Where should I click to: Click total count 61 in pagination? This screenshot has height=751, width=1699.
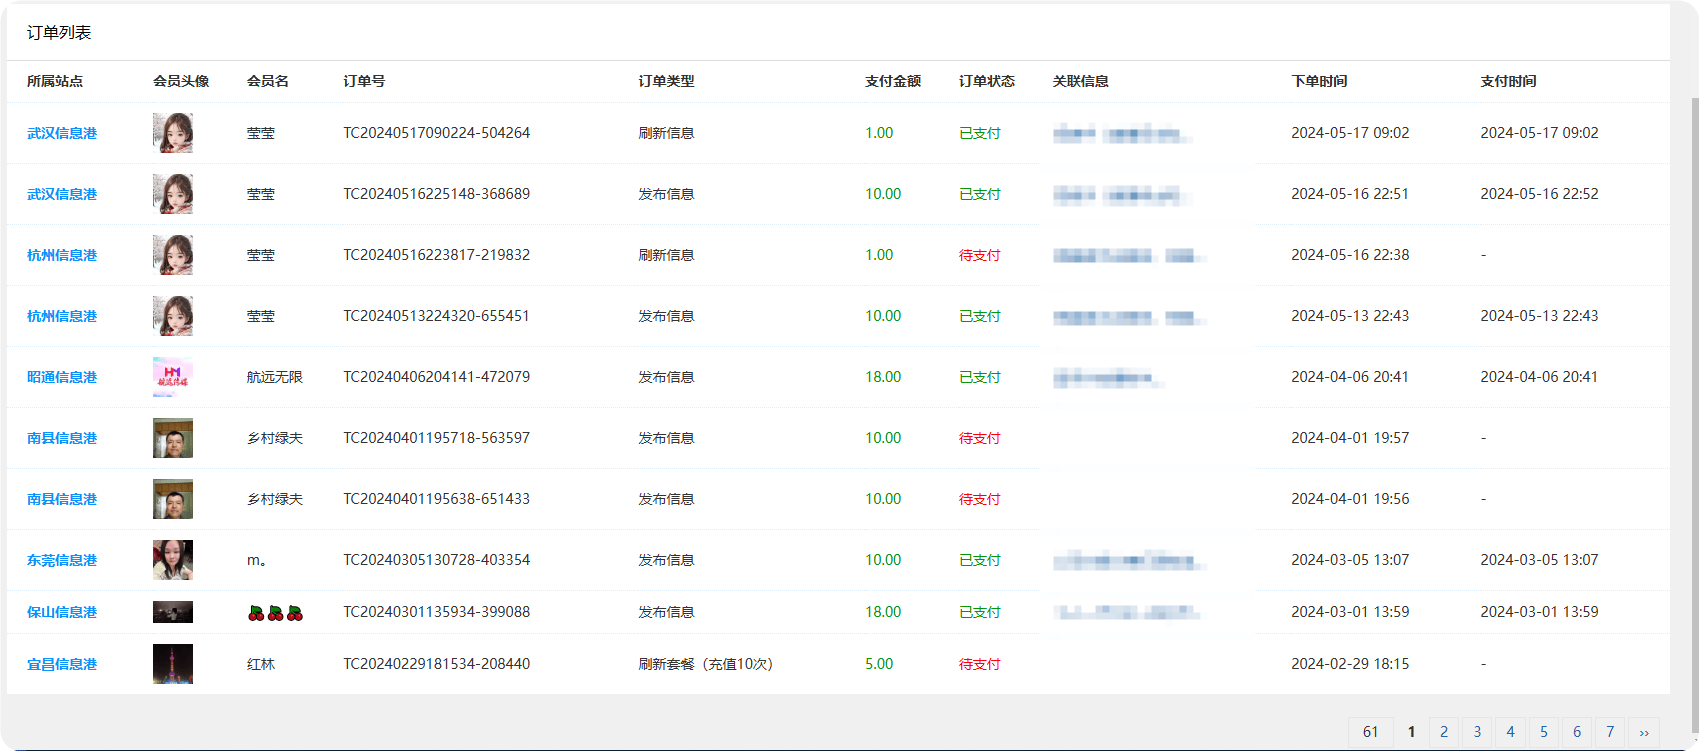pyautogui.click(x=1371, y=732)
